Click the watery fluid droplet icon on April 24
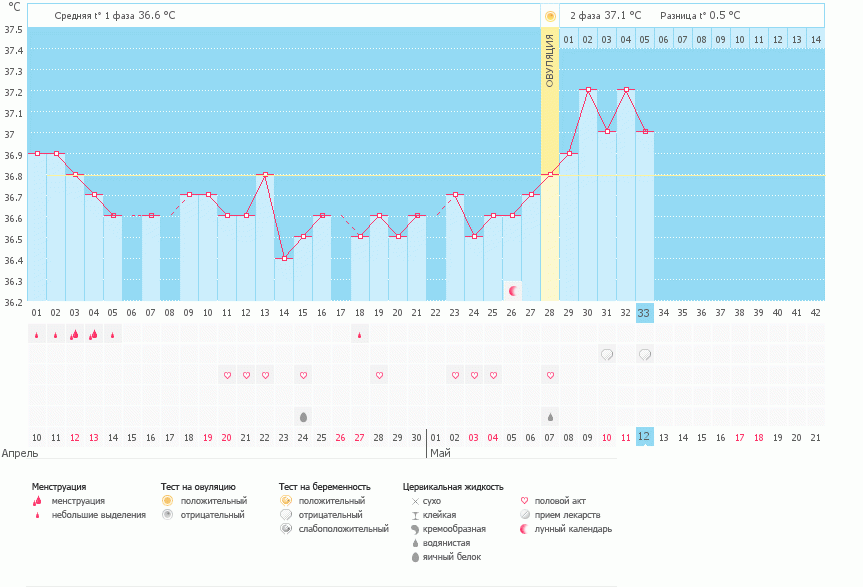Viewport: 863px width, 587px height. [x=303, y=416]
